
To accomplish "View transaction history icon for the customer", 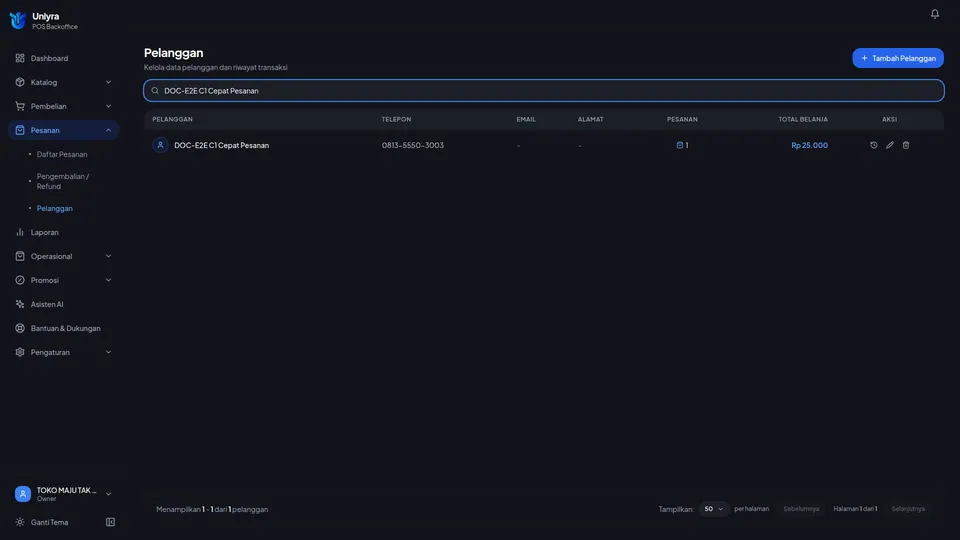I will (x=874, y=145).
